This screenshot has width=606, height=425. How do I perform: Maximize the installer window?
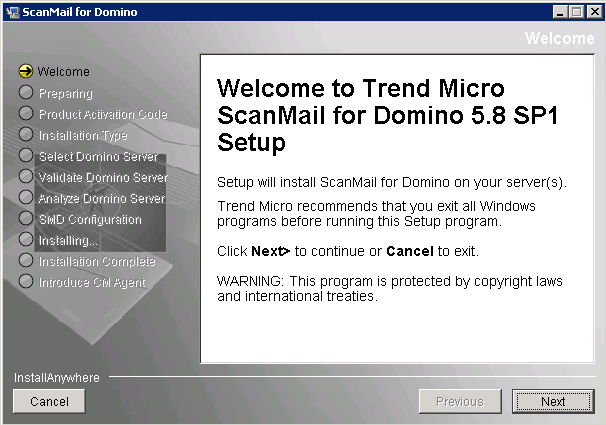coord(574,12)
